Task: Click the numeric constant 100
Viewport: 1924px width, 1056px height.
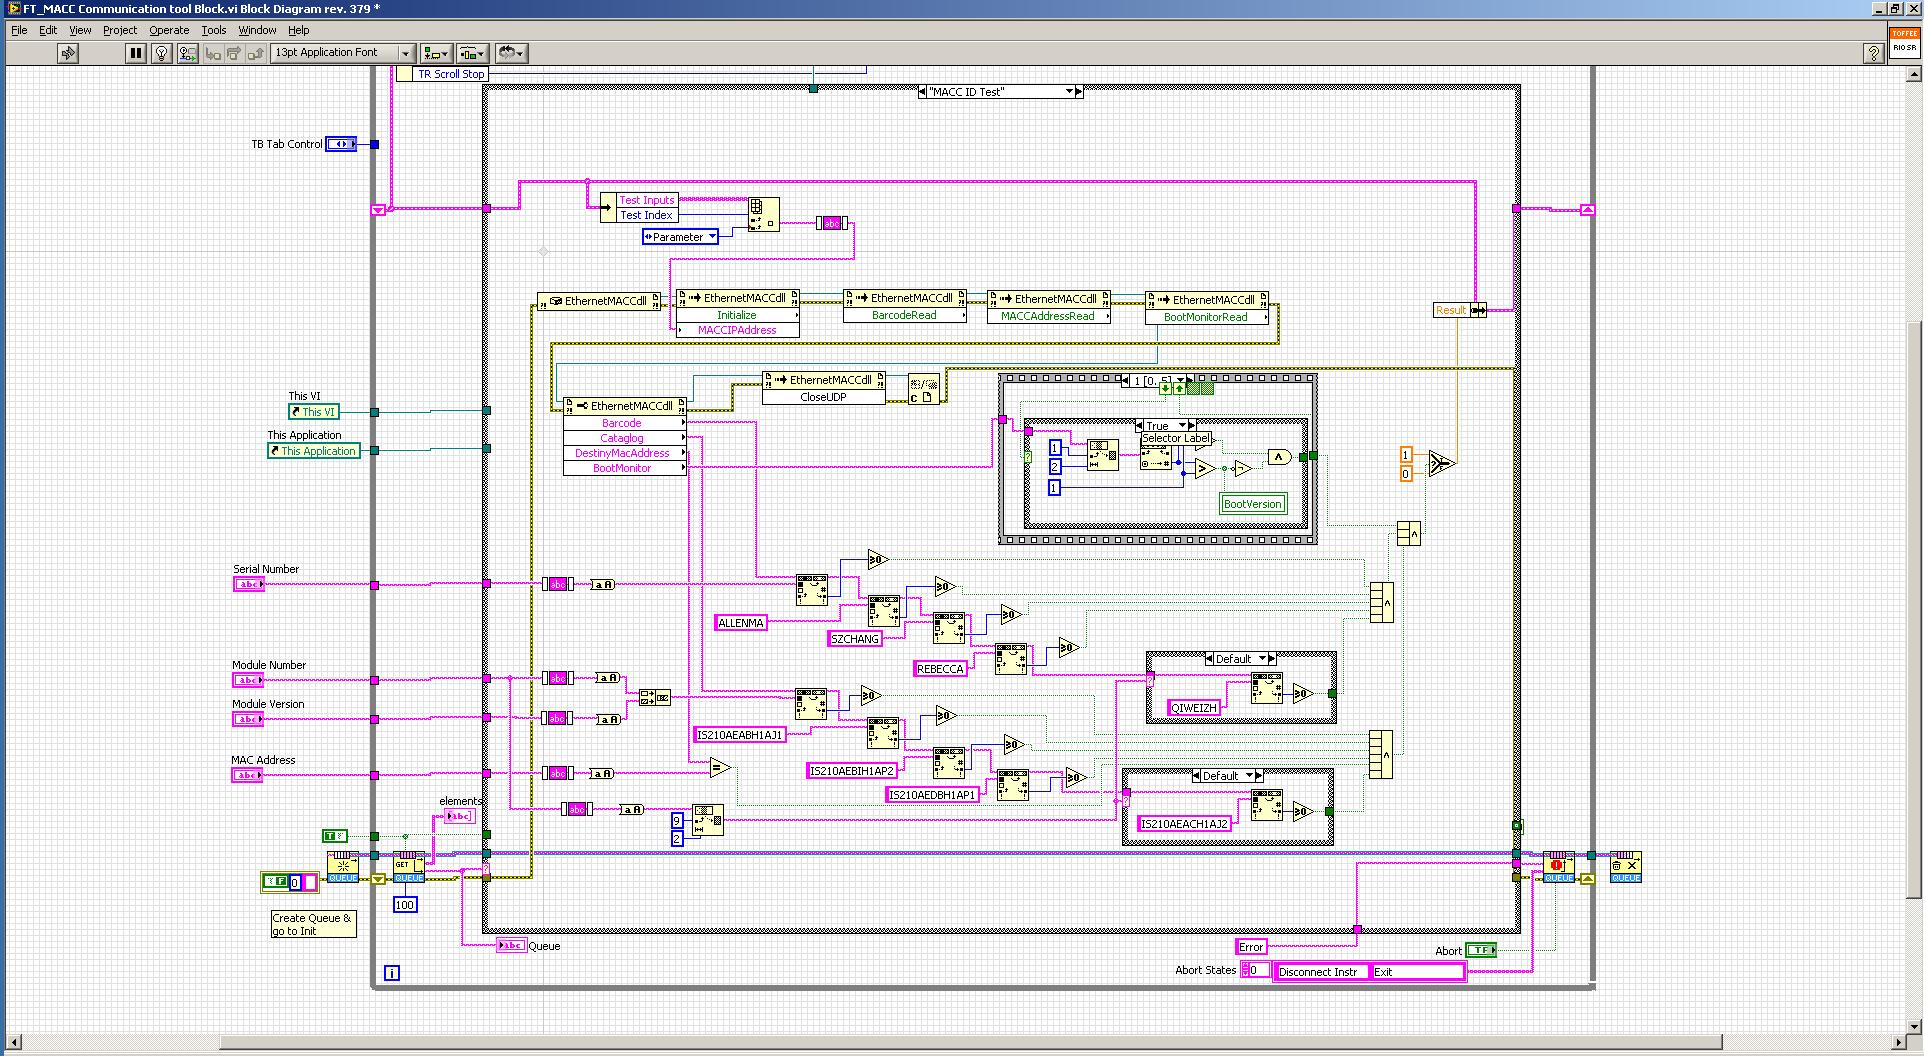Action: 404,905
